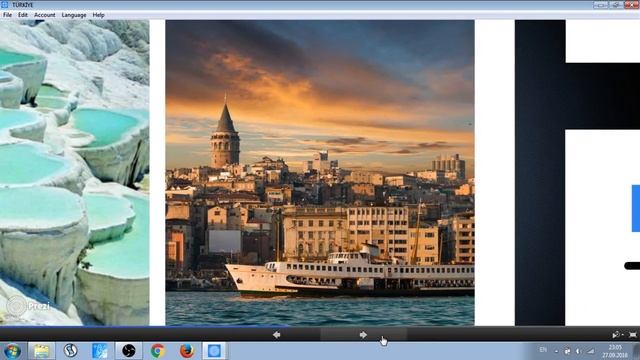
Task: Open the volume control in system tray
Action: click(x=579, y=351)
